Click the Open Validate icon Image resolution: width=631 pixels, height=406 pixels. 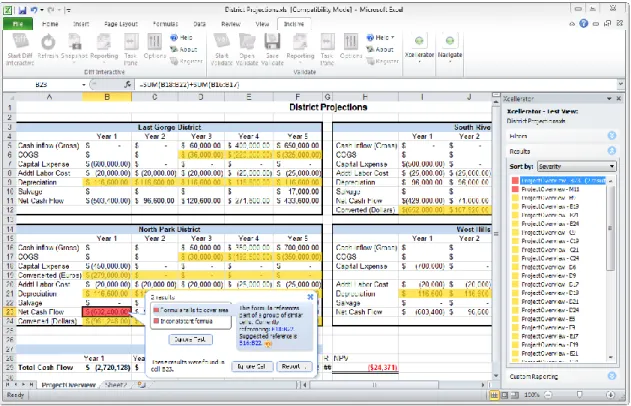tap(247, 42)
